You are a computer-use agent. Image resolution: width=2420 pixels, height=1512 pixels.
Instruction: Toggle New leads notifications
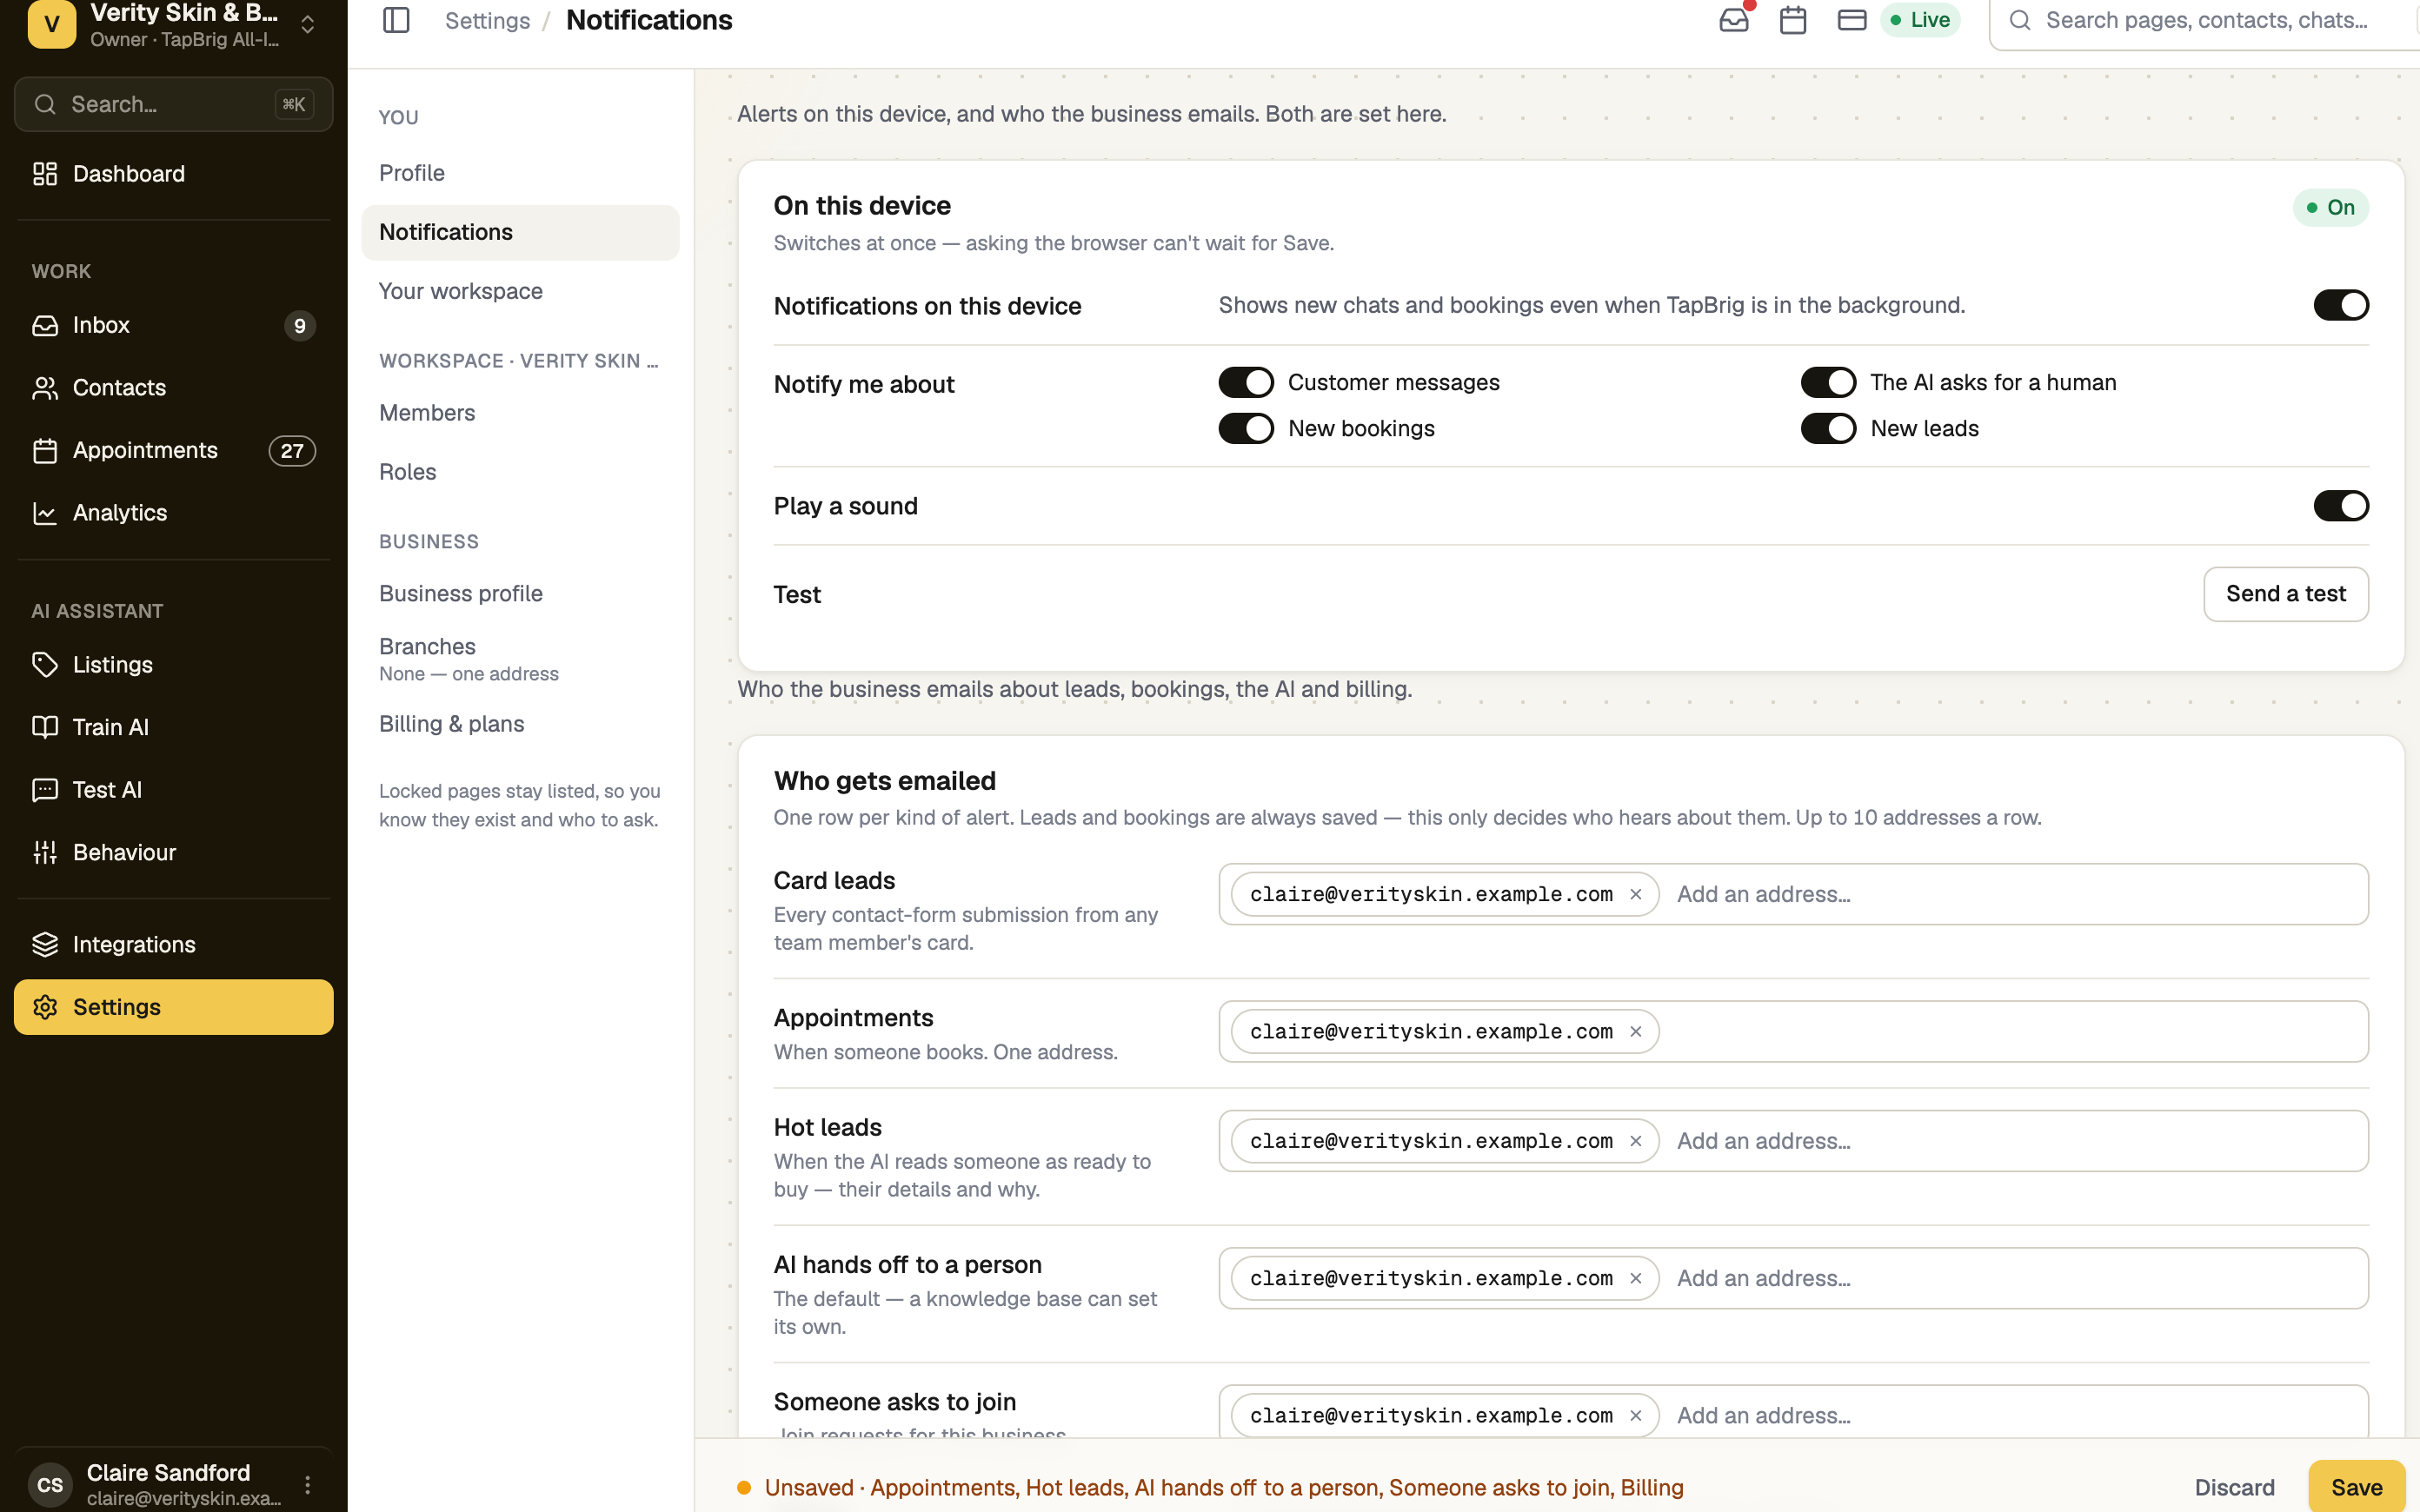click(x=1827, y=428)
